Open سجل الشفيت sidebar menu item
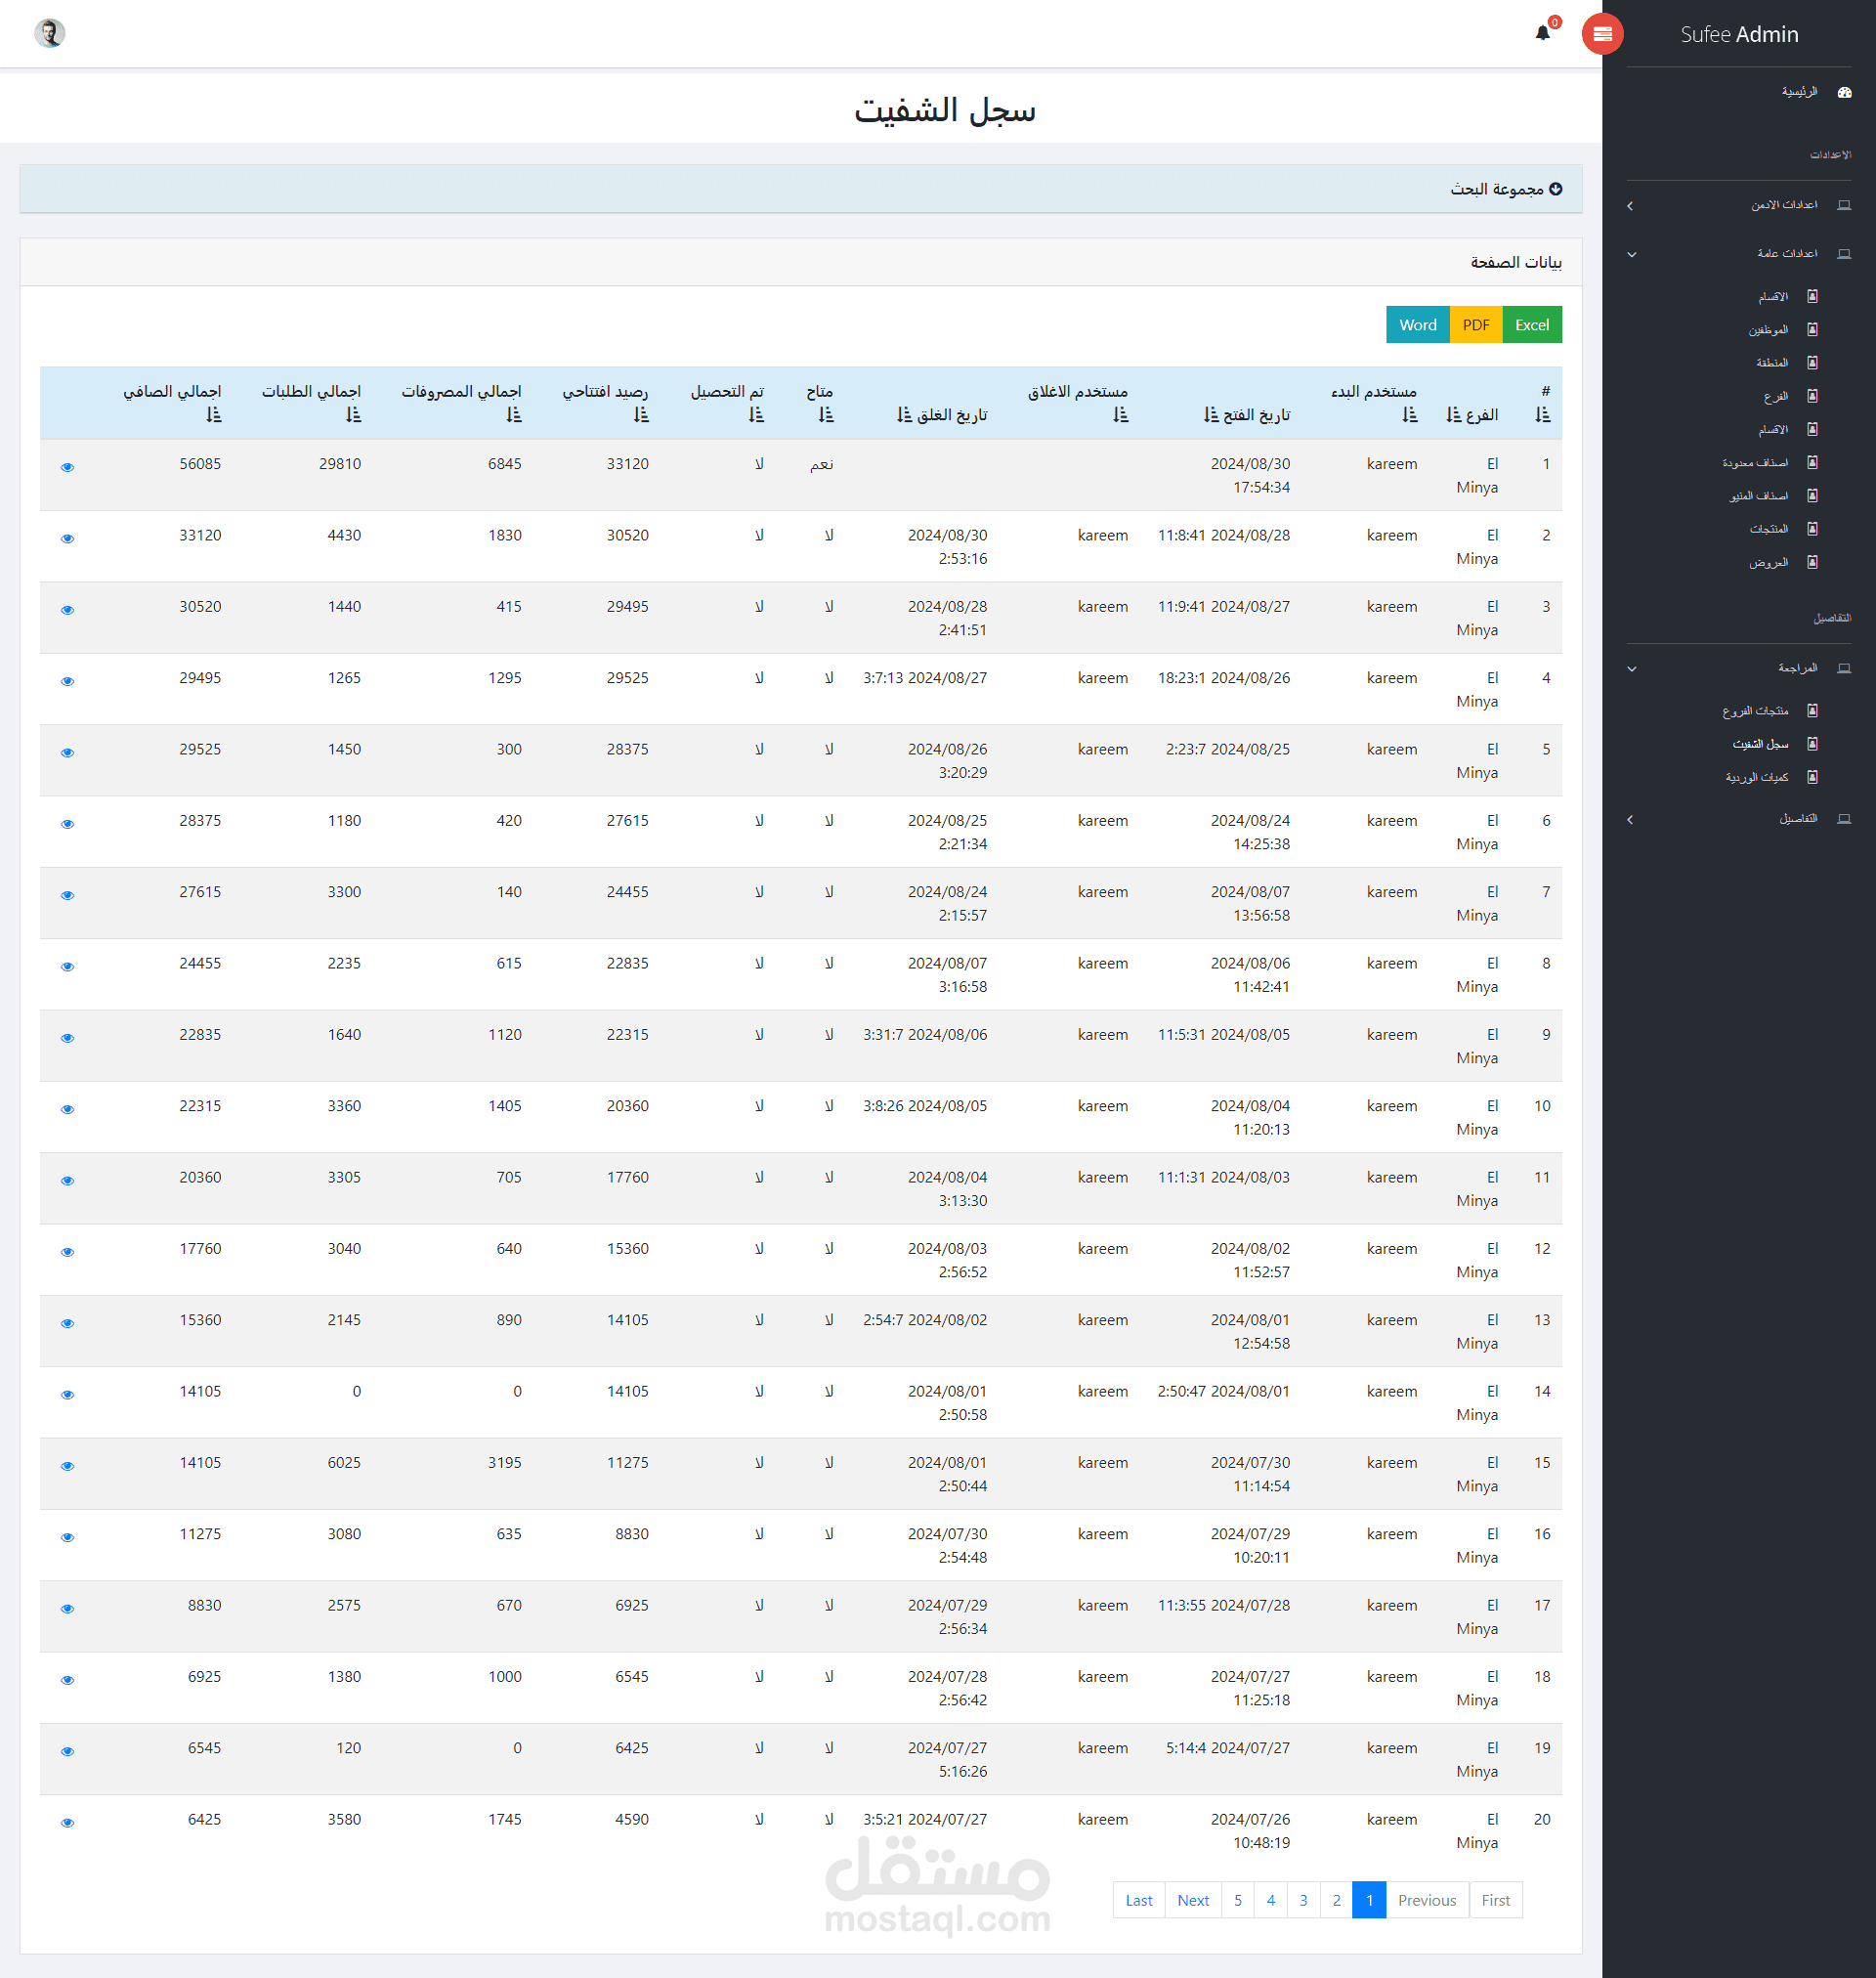The image size is (1876, 1978). 1761,744
